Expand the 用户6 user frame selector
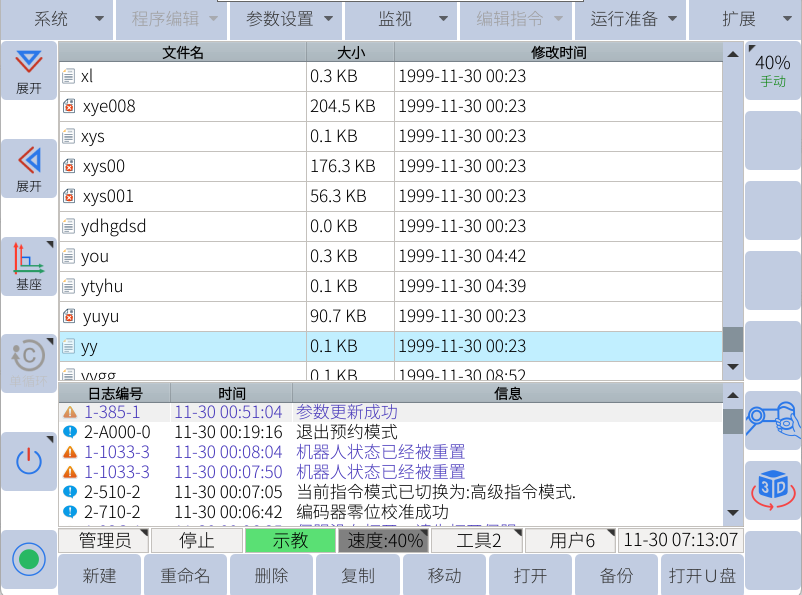This screenshot has width=802, height=595. point(568,541)
